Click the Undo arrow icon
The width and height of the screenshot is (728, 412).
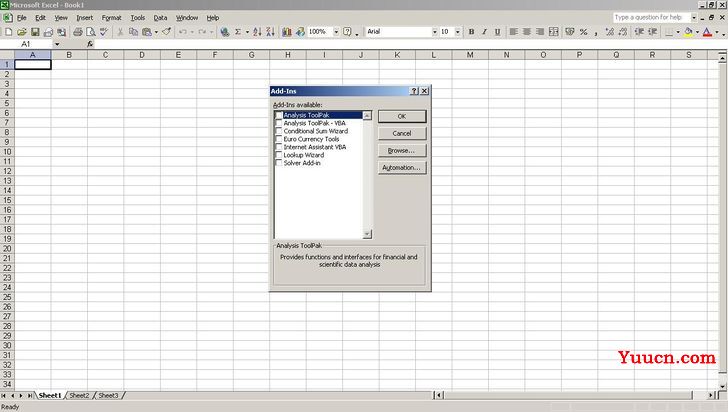[x=182, y=32]
